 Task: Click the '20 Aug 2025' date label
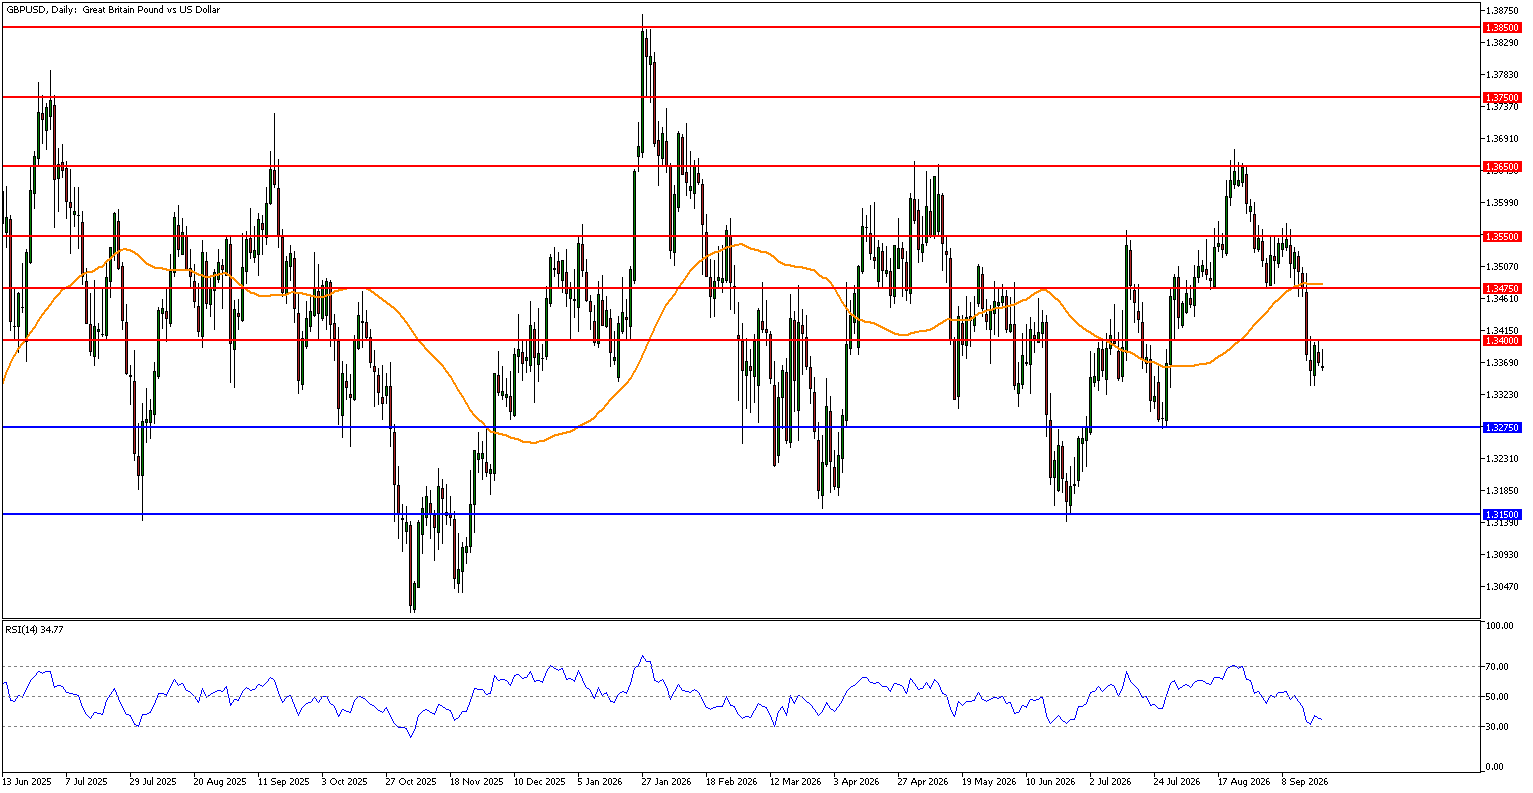click(219, 781)
